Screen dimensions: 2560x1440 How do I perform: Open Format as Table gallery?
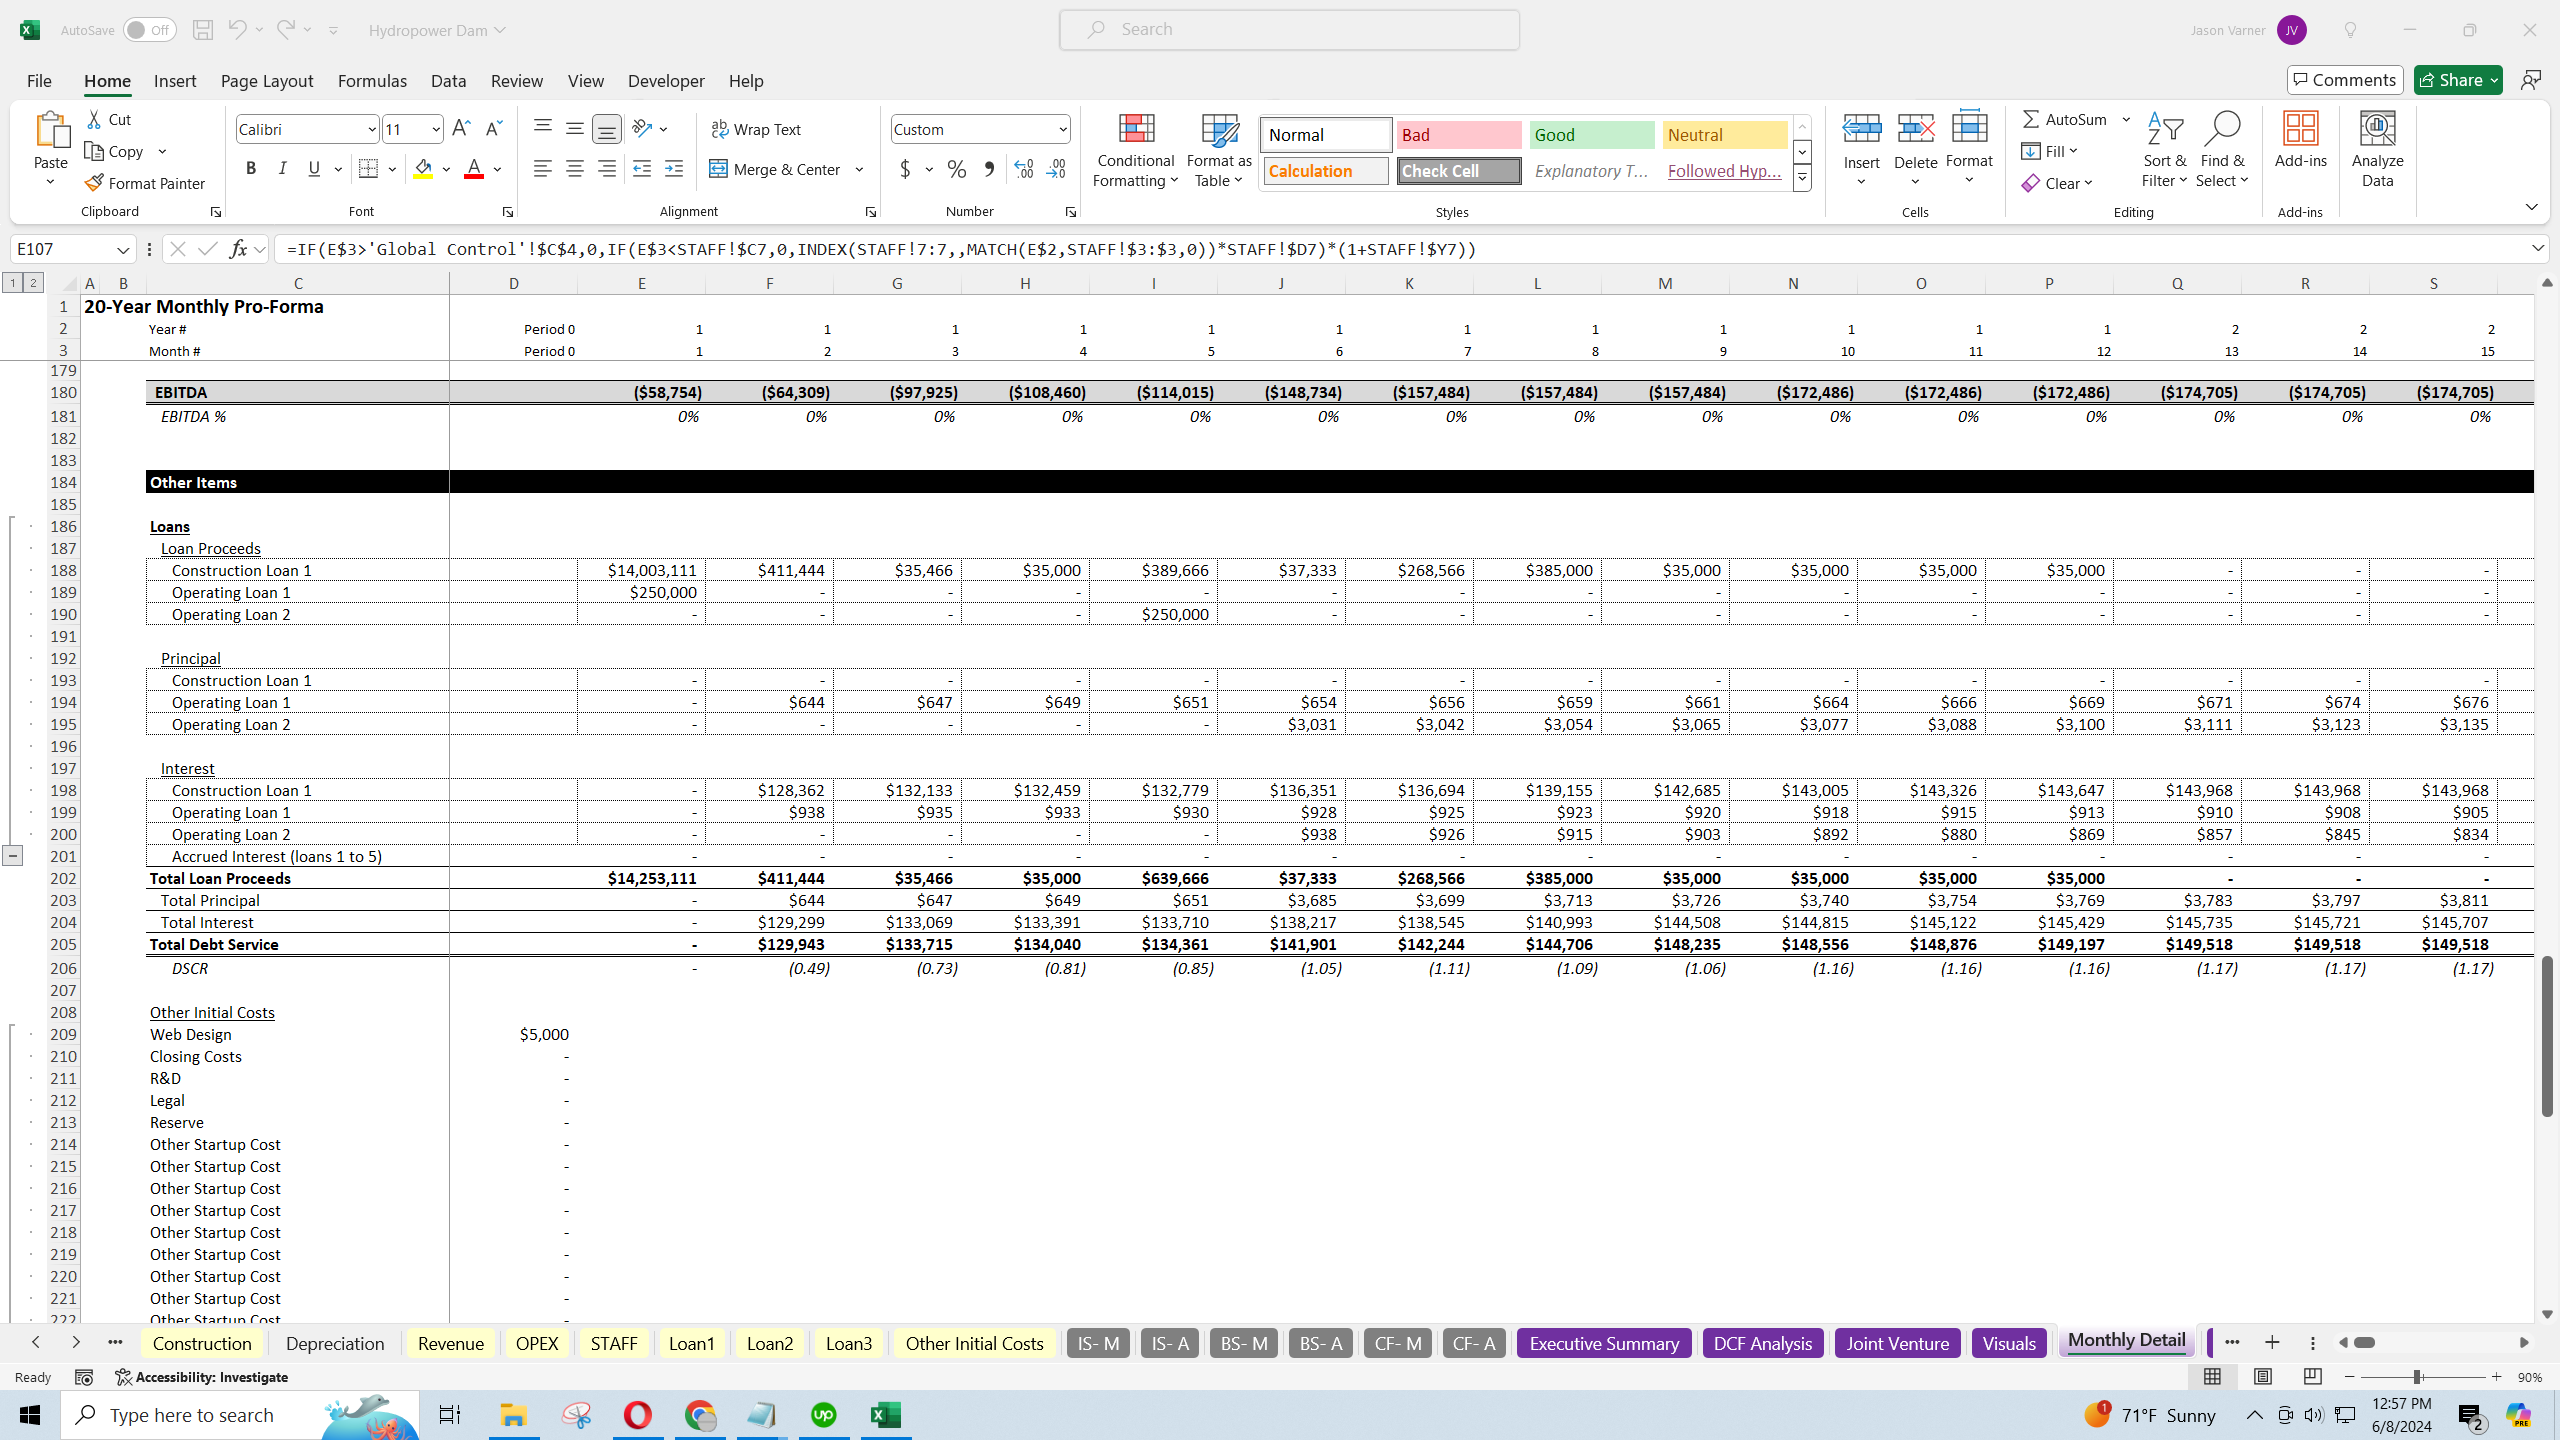coord(1219,150)
